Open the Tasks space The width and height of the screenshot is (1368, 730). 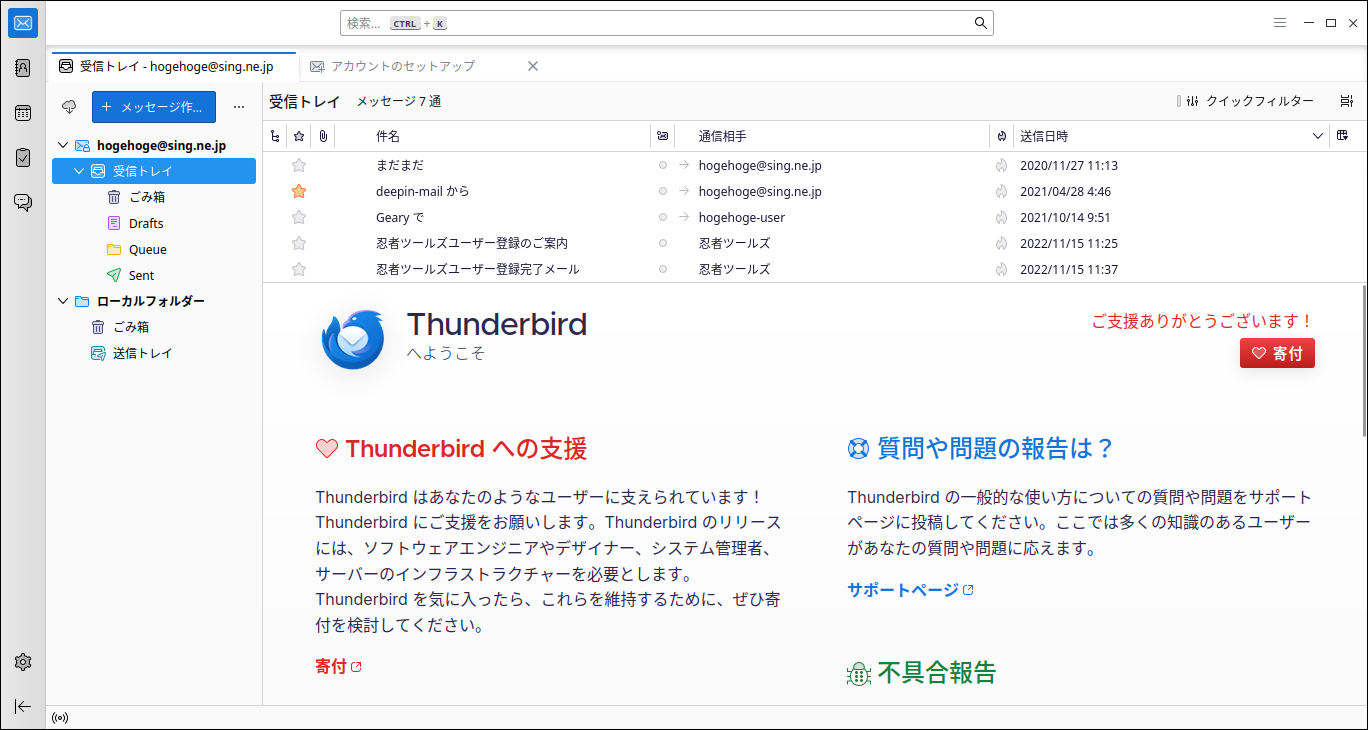click(22, 158)
